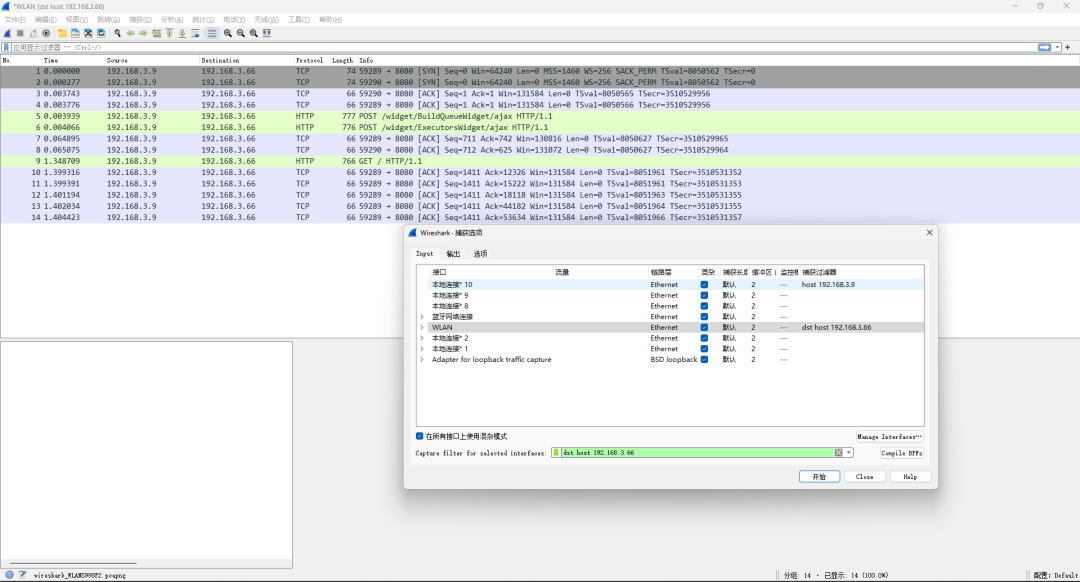Uncheck promiscuous checkbox for WLAN row
The width and height of the screenshot is (1080, 582).
(x=704, y=327)
